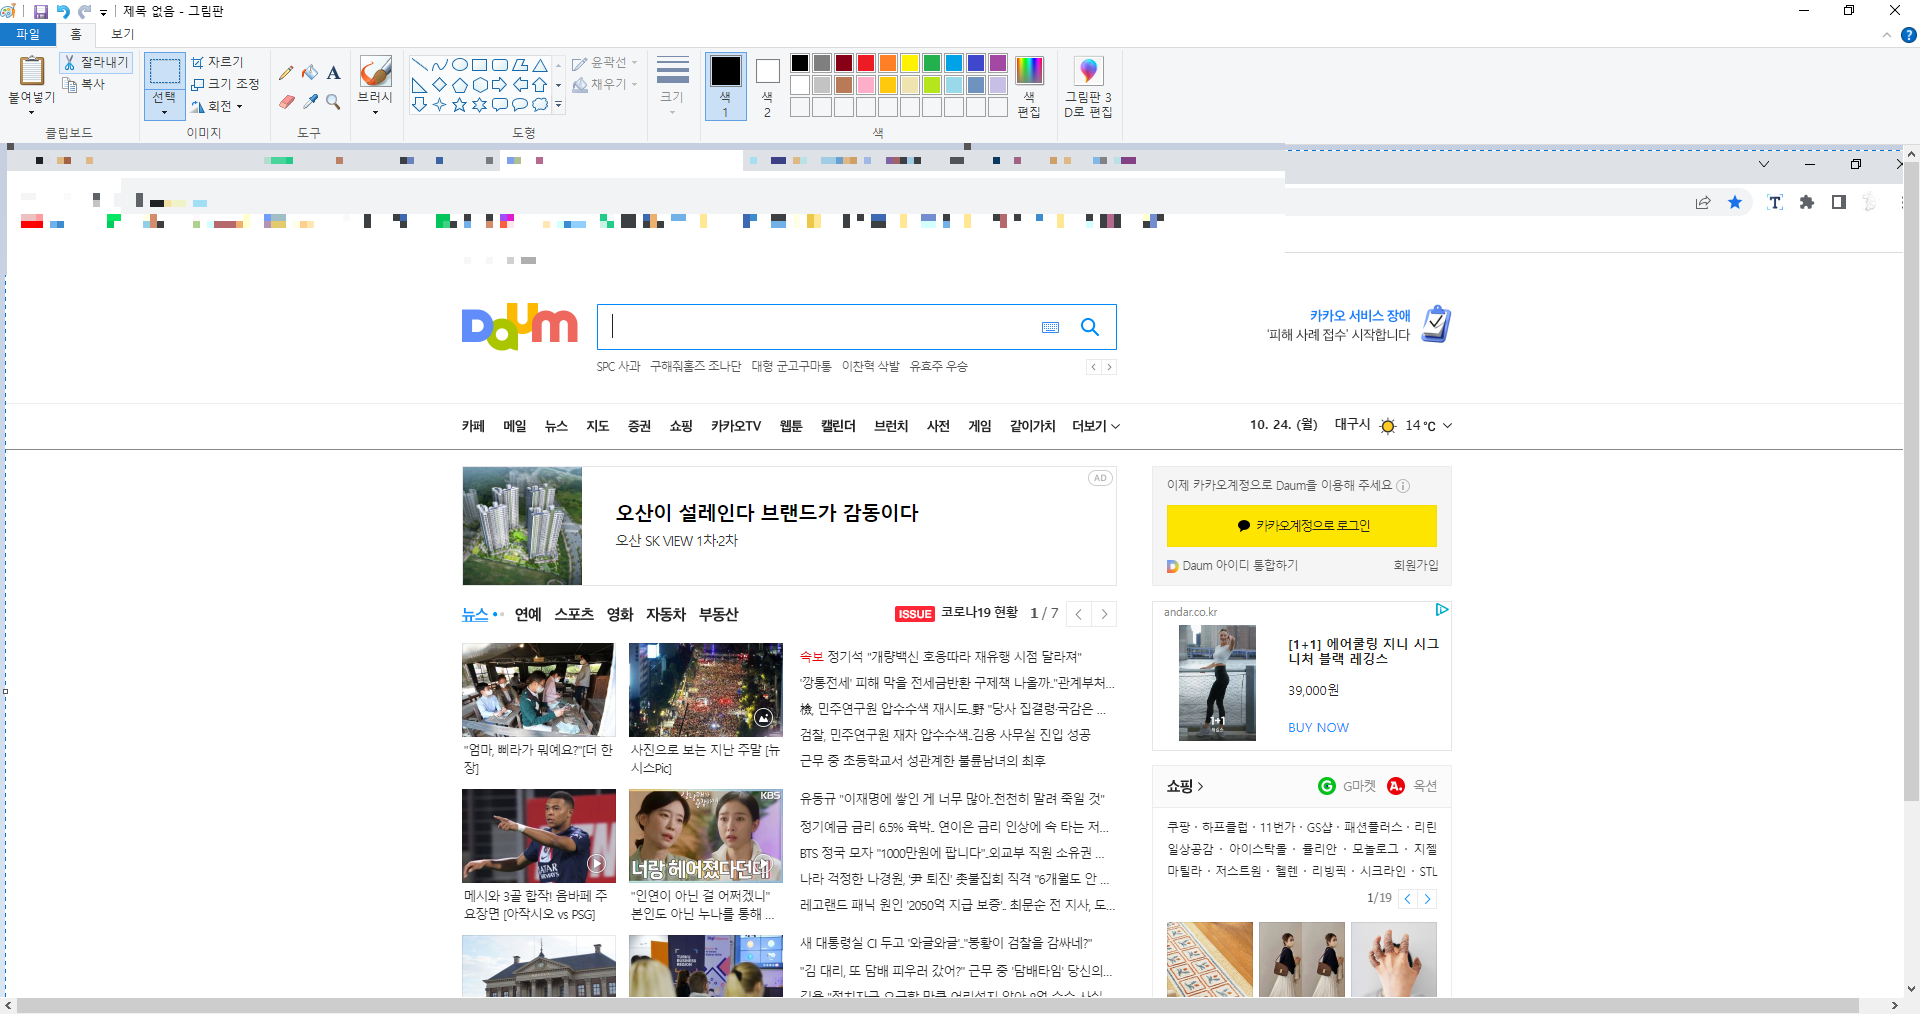Image resolution: width=1920 pixels, height=1014 pixels.
Task: Choose the Five-point star shape
Action: pos(460,104)
